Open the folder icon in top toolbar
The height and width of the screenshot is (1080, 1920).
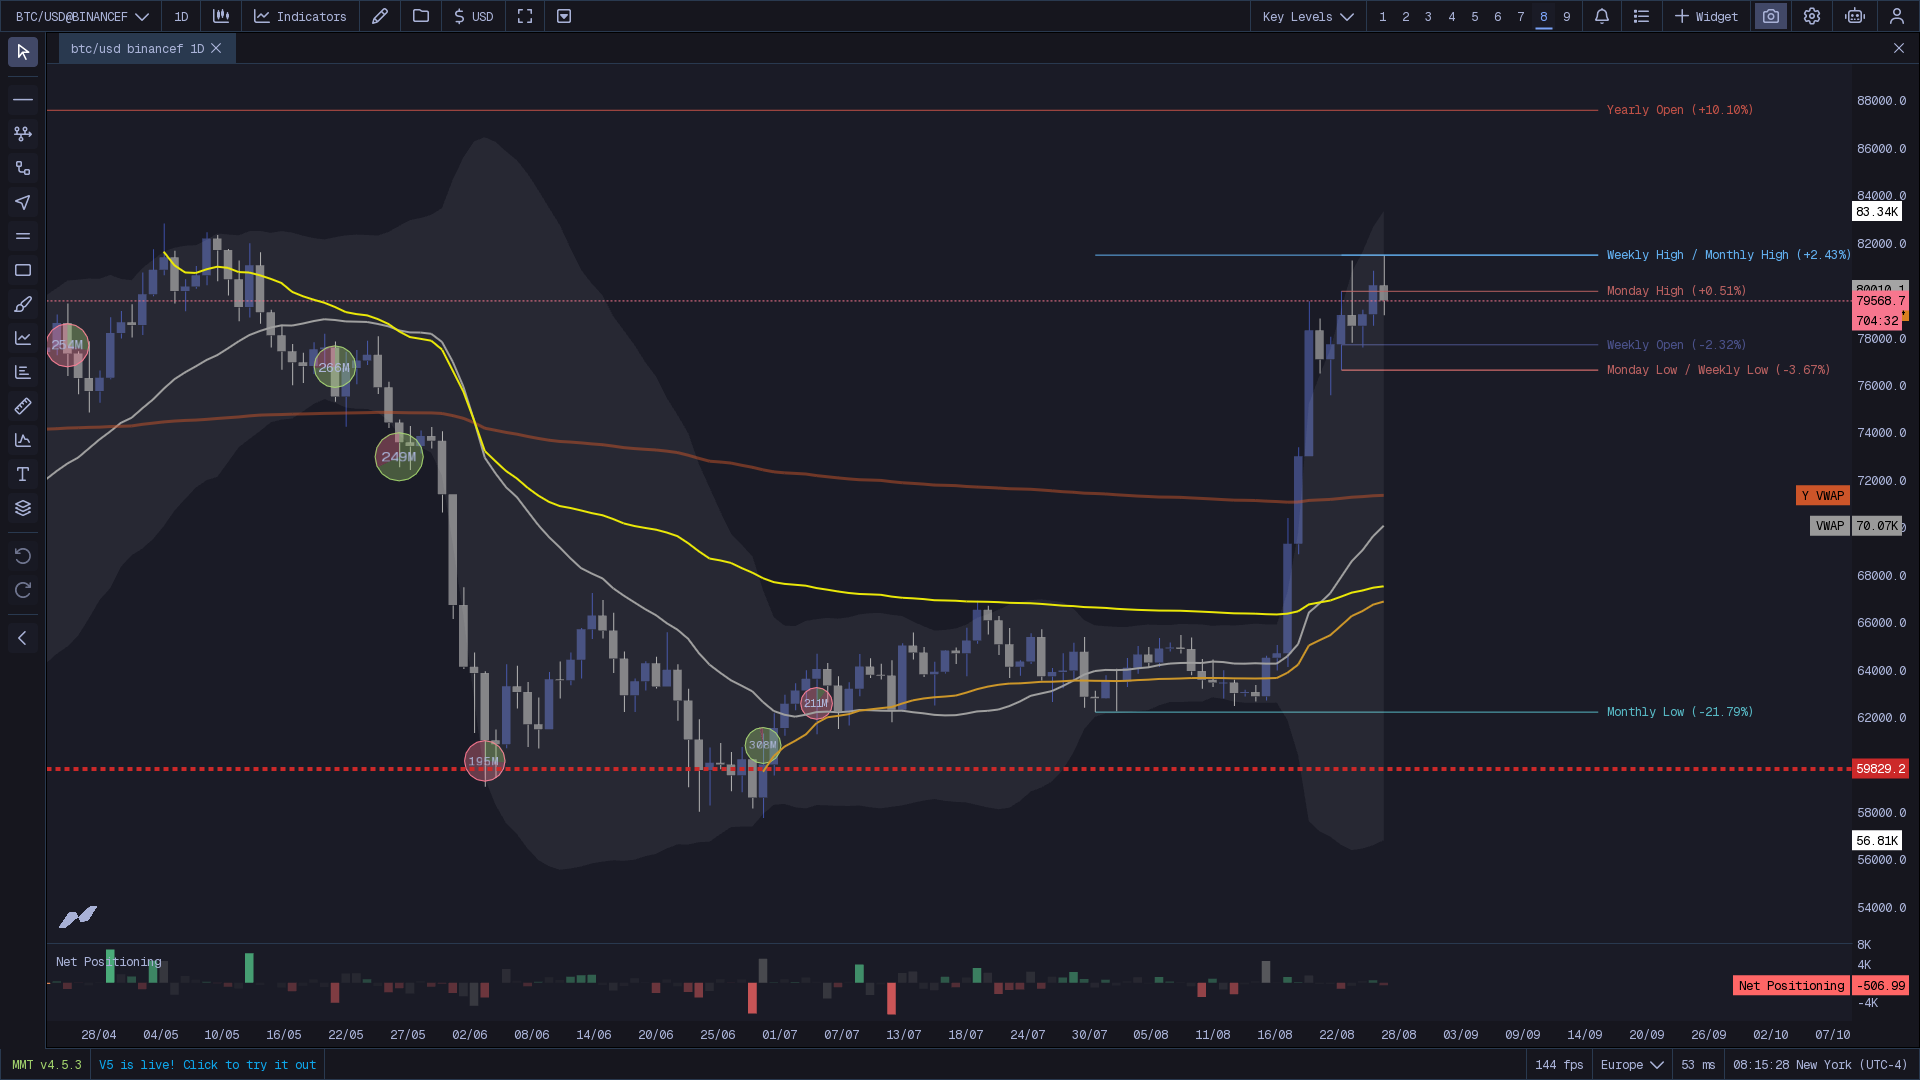point(421,16)
